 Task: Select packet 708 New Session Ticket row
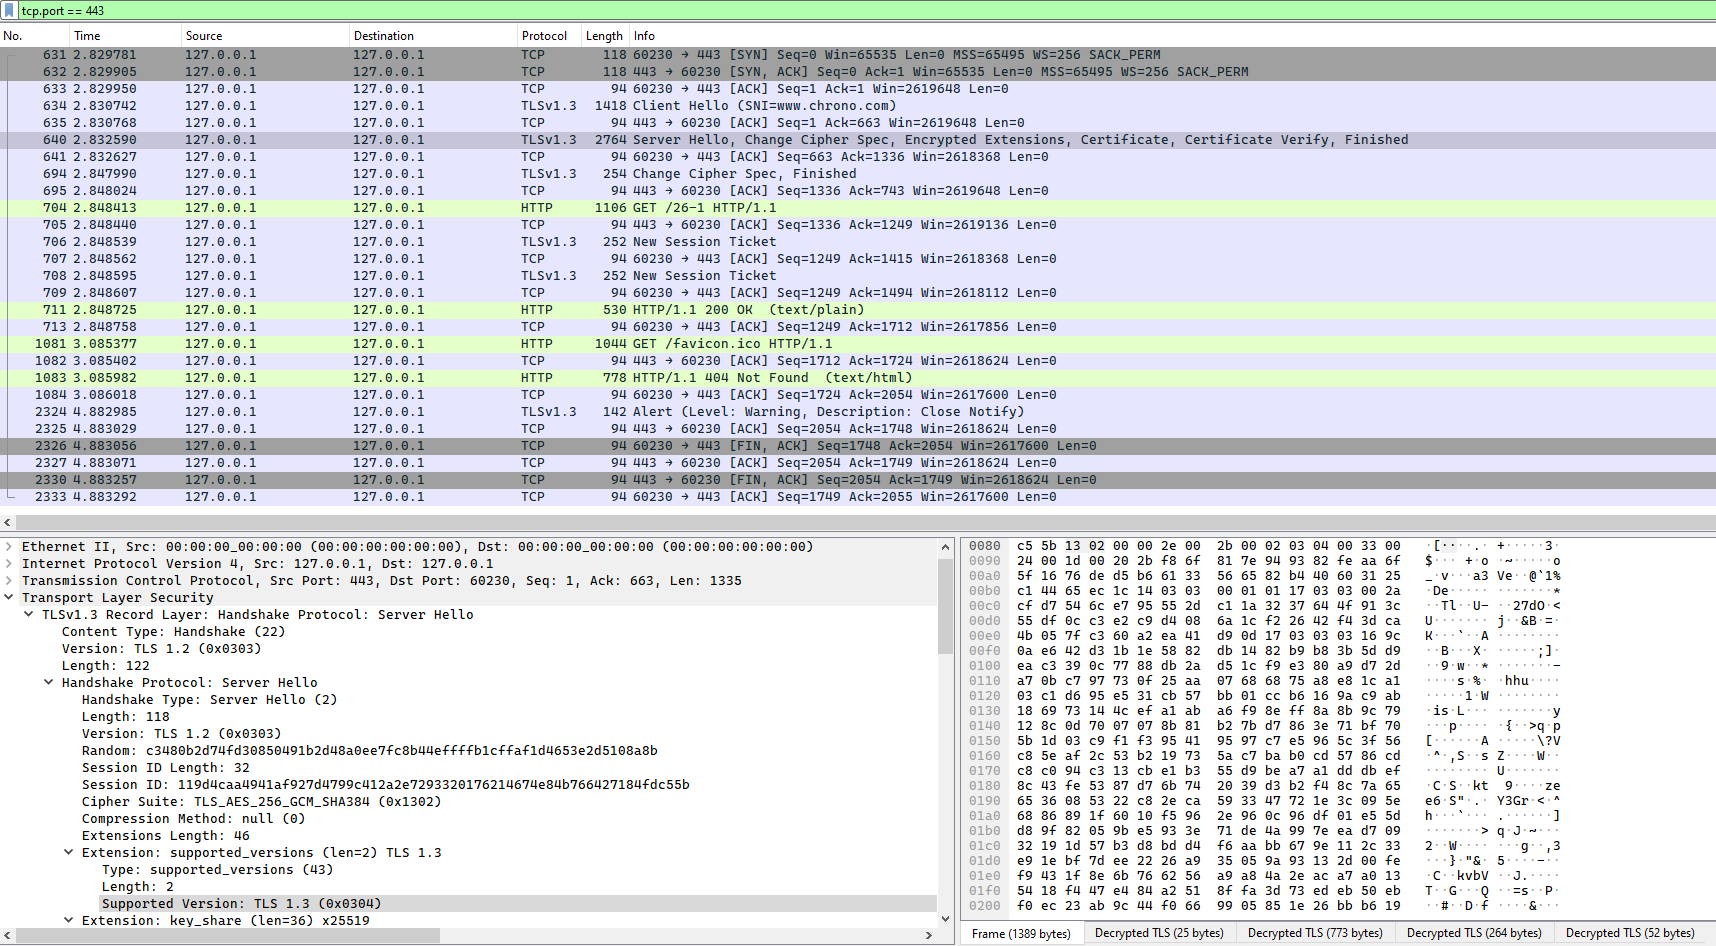click(x=858, y=275)
